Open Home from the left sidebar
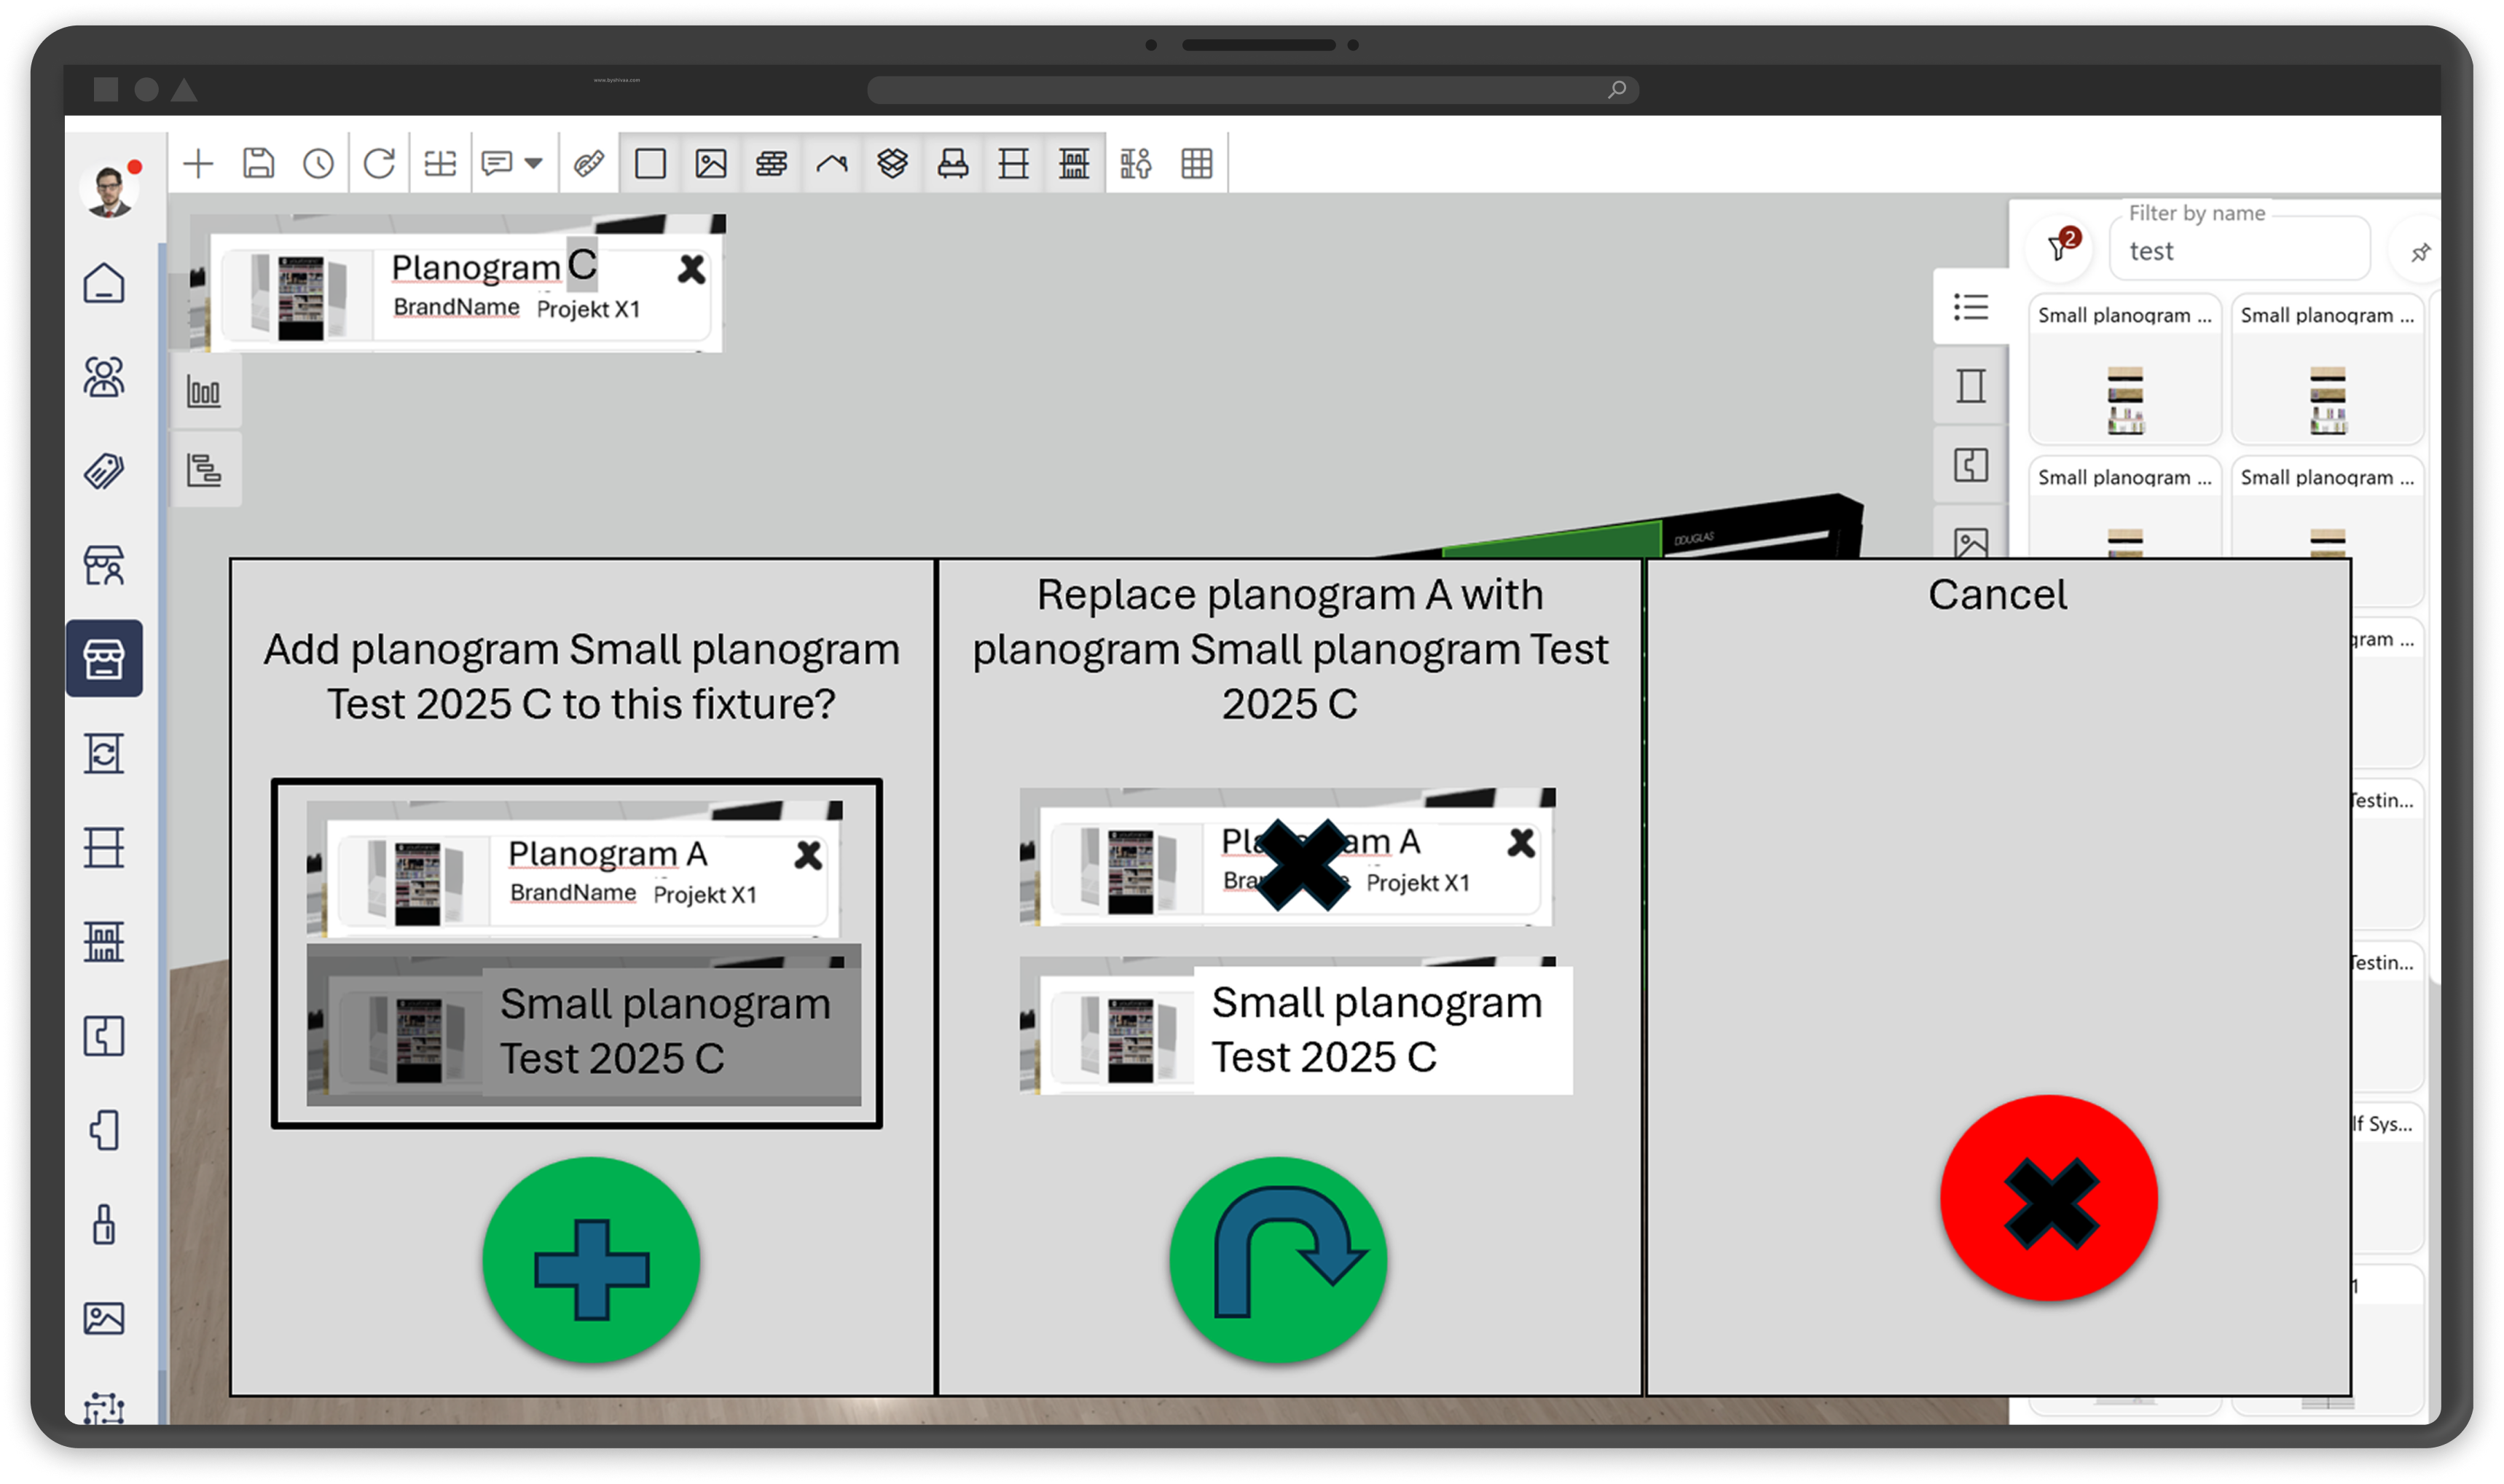This screenshot has height=1484, width=2504. pos(104,283)
